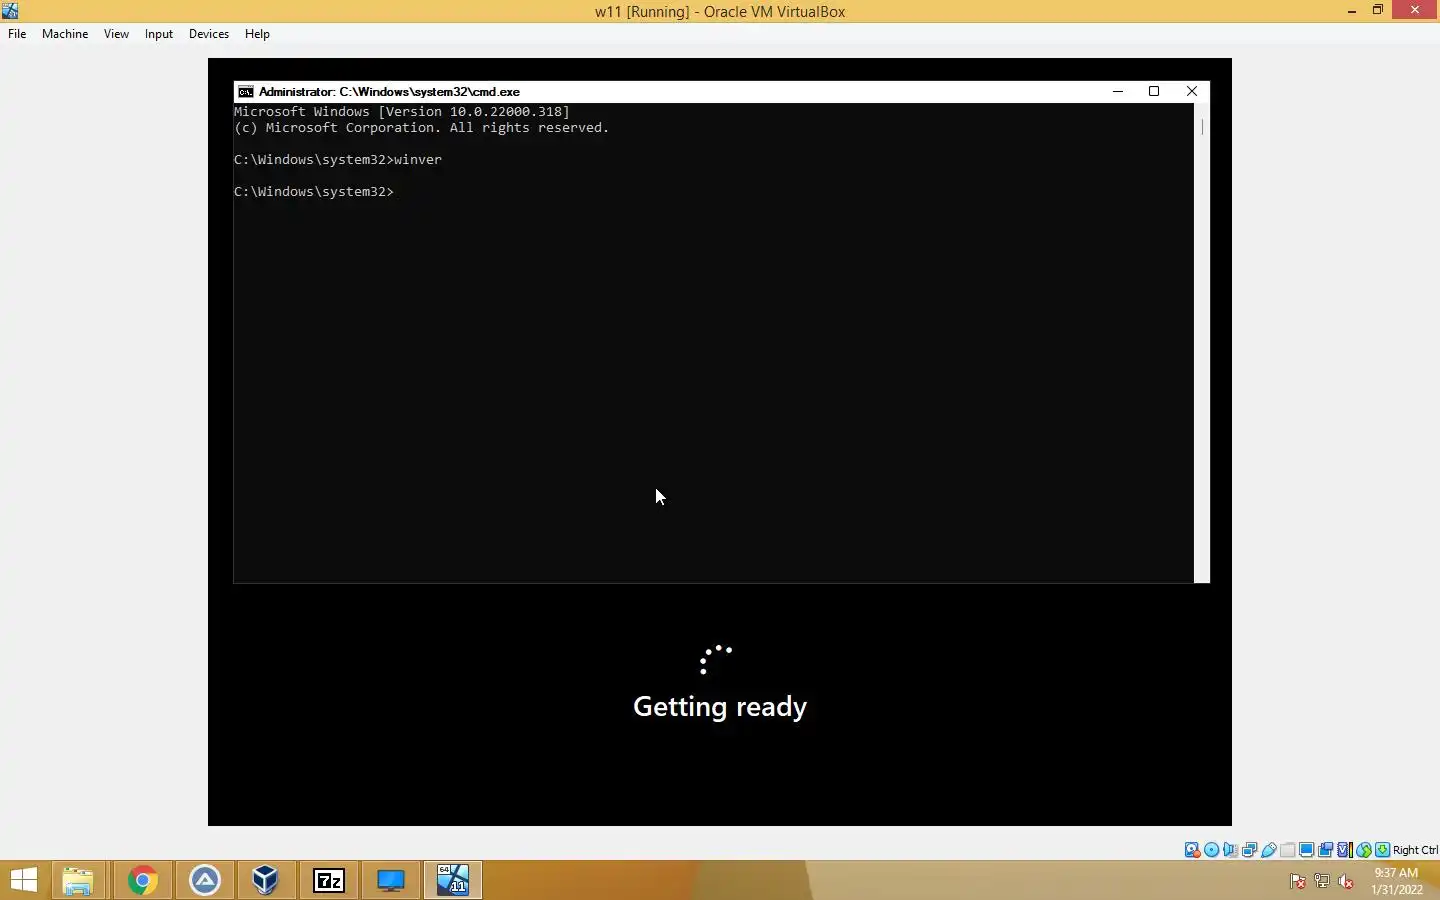This screenshot has height=900, width=1440.
Task: Click the network tray icon
Action: pyautogui.click(x=1322, y=881)
